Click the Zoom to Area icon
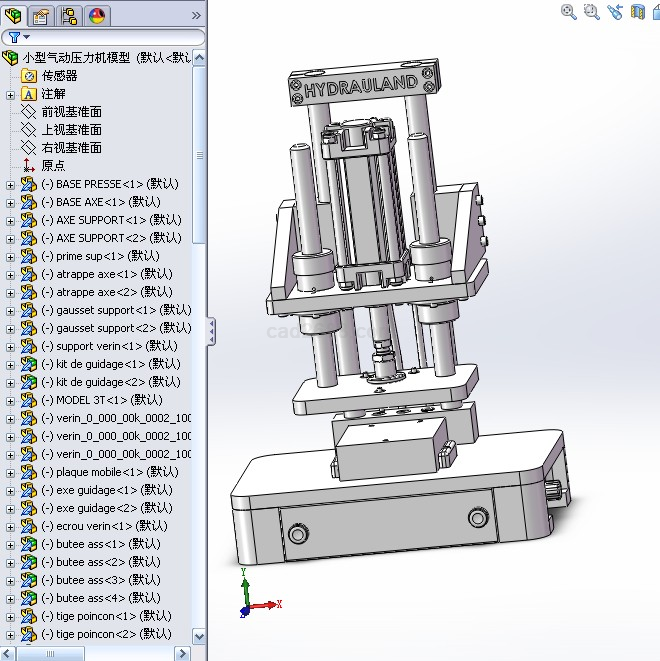The width and height of the screenshot is (660, 661). click(592, 12)
